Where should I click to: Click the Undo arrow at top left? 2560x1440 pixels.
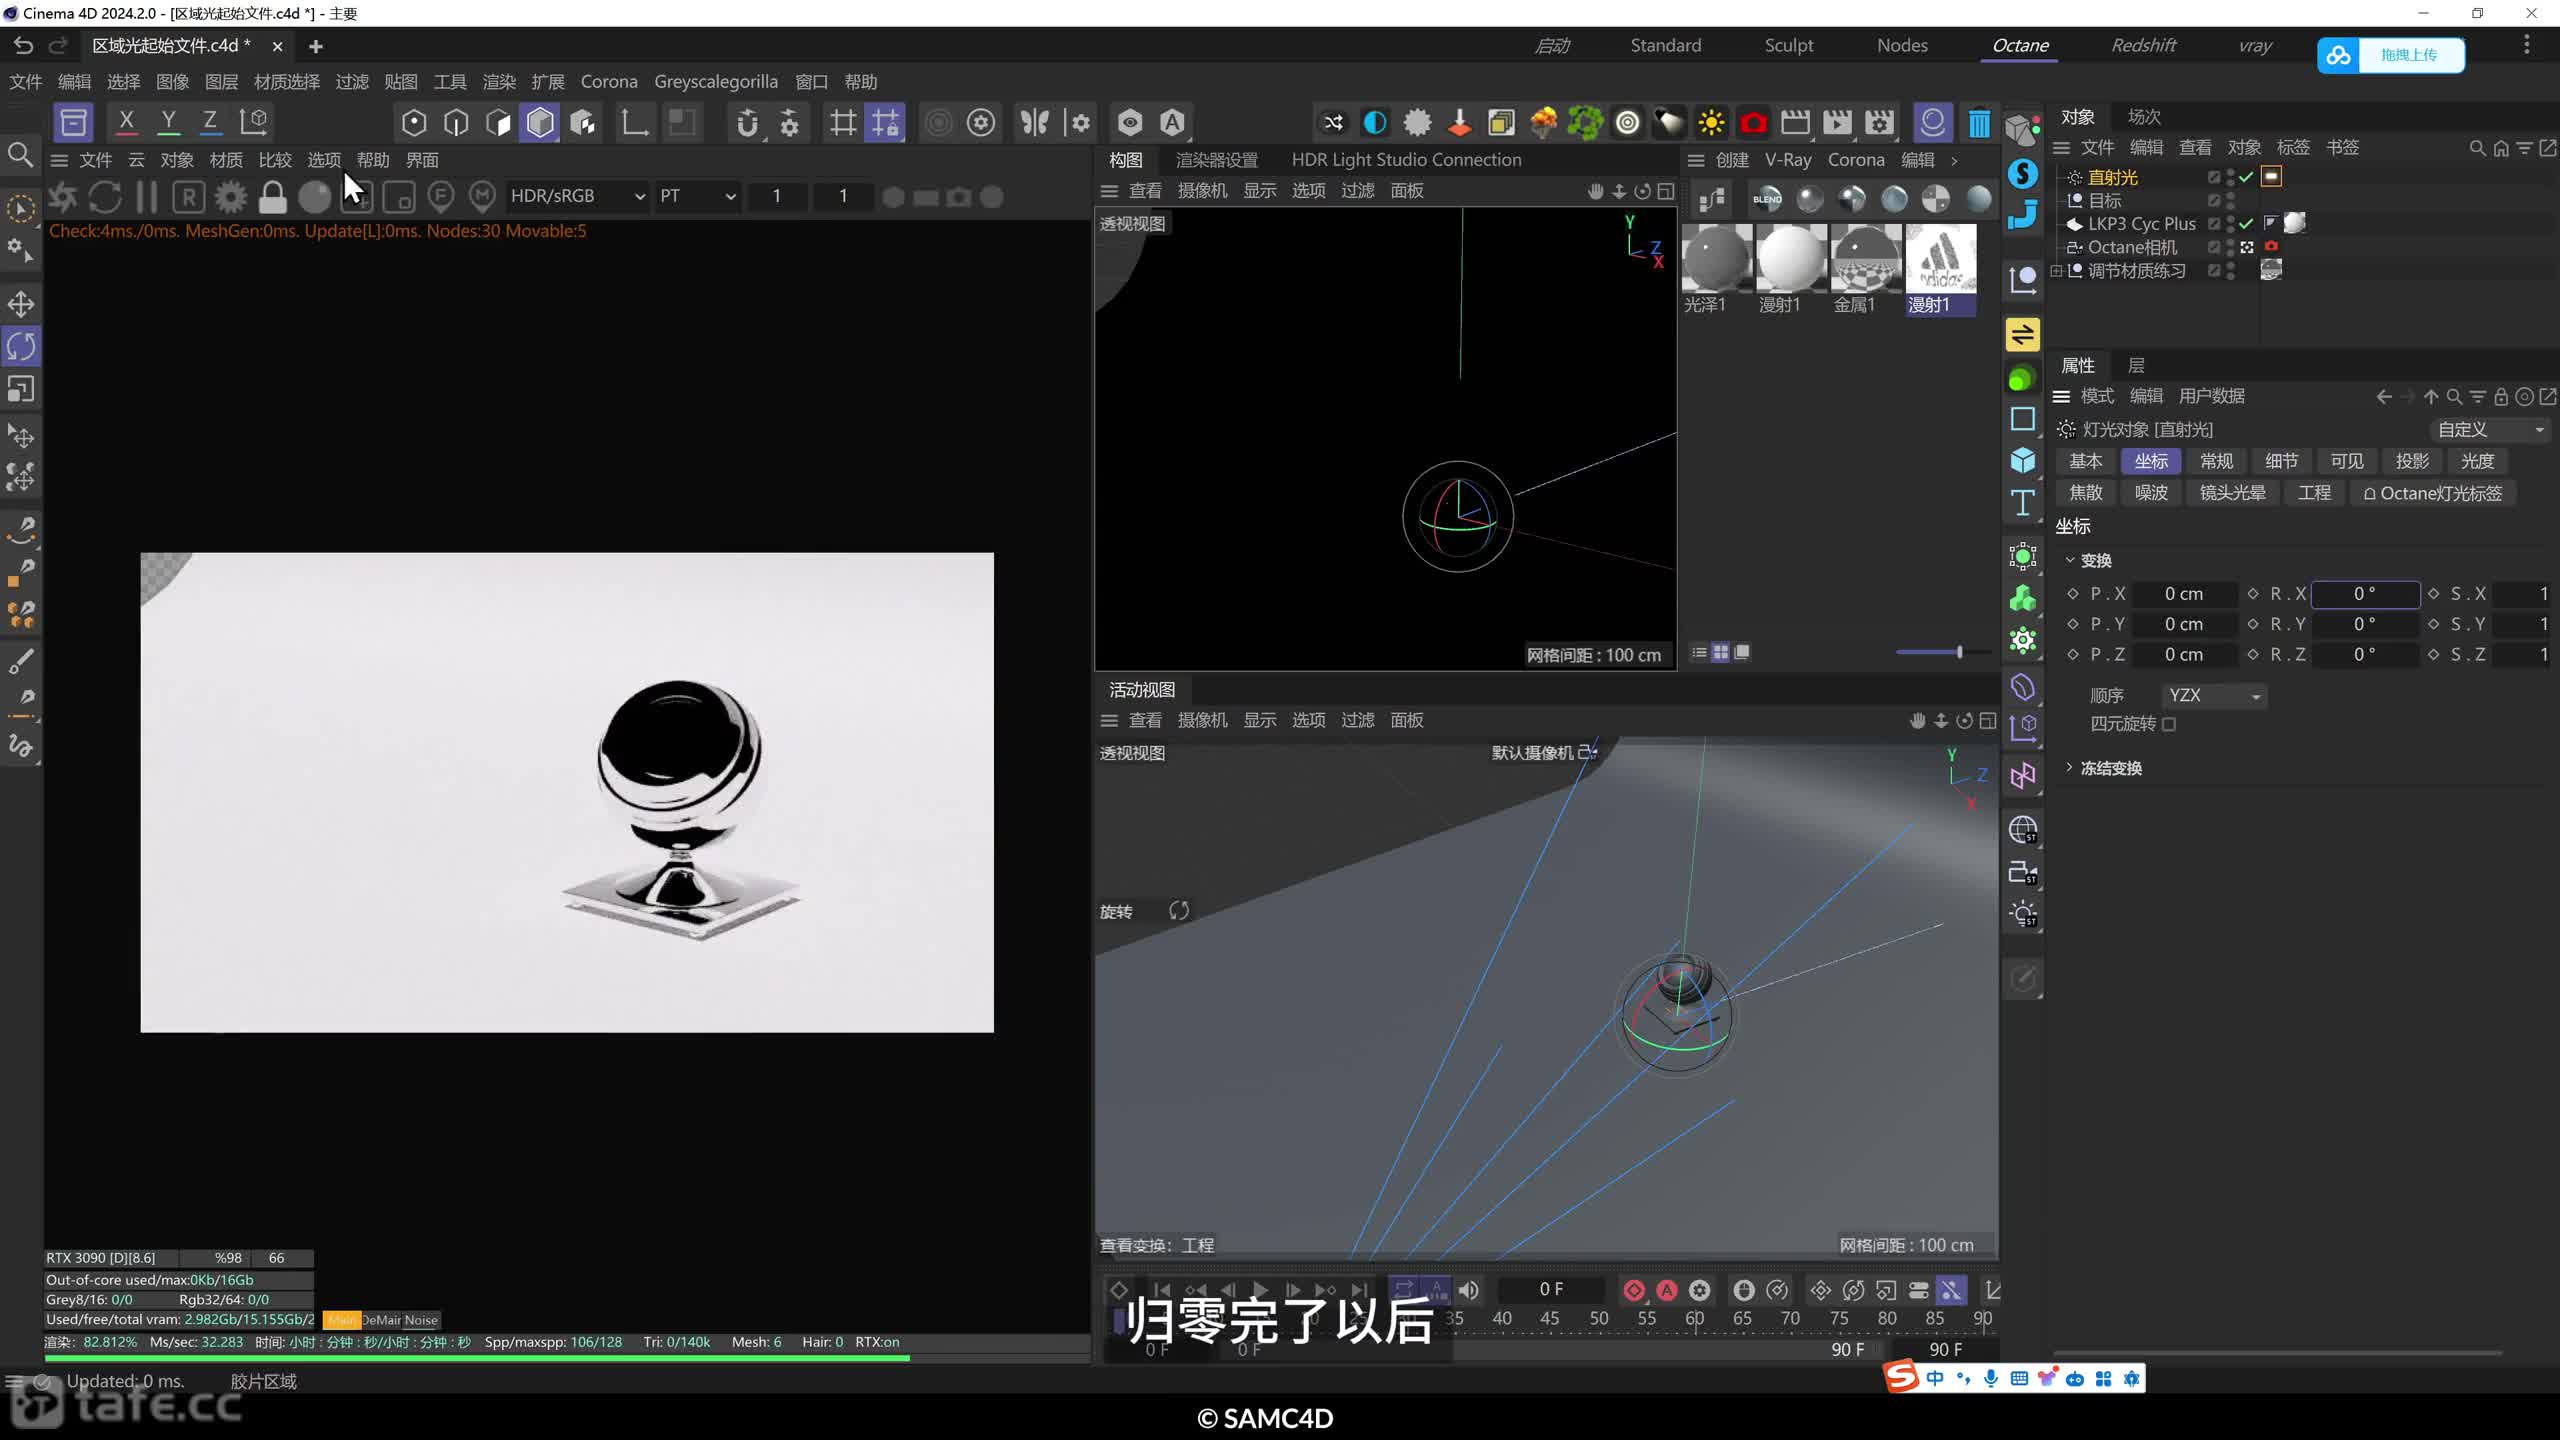pos(23,45)
